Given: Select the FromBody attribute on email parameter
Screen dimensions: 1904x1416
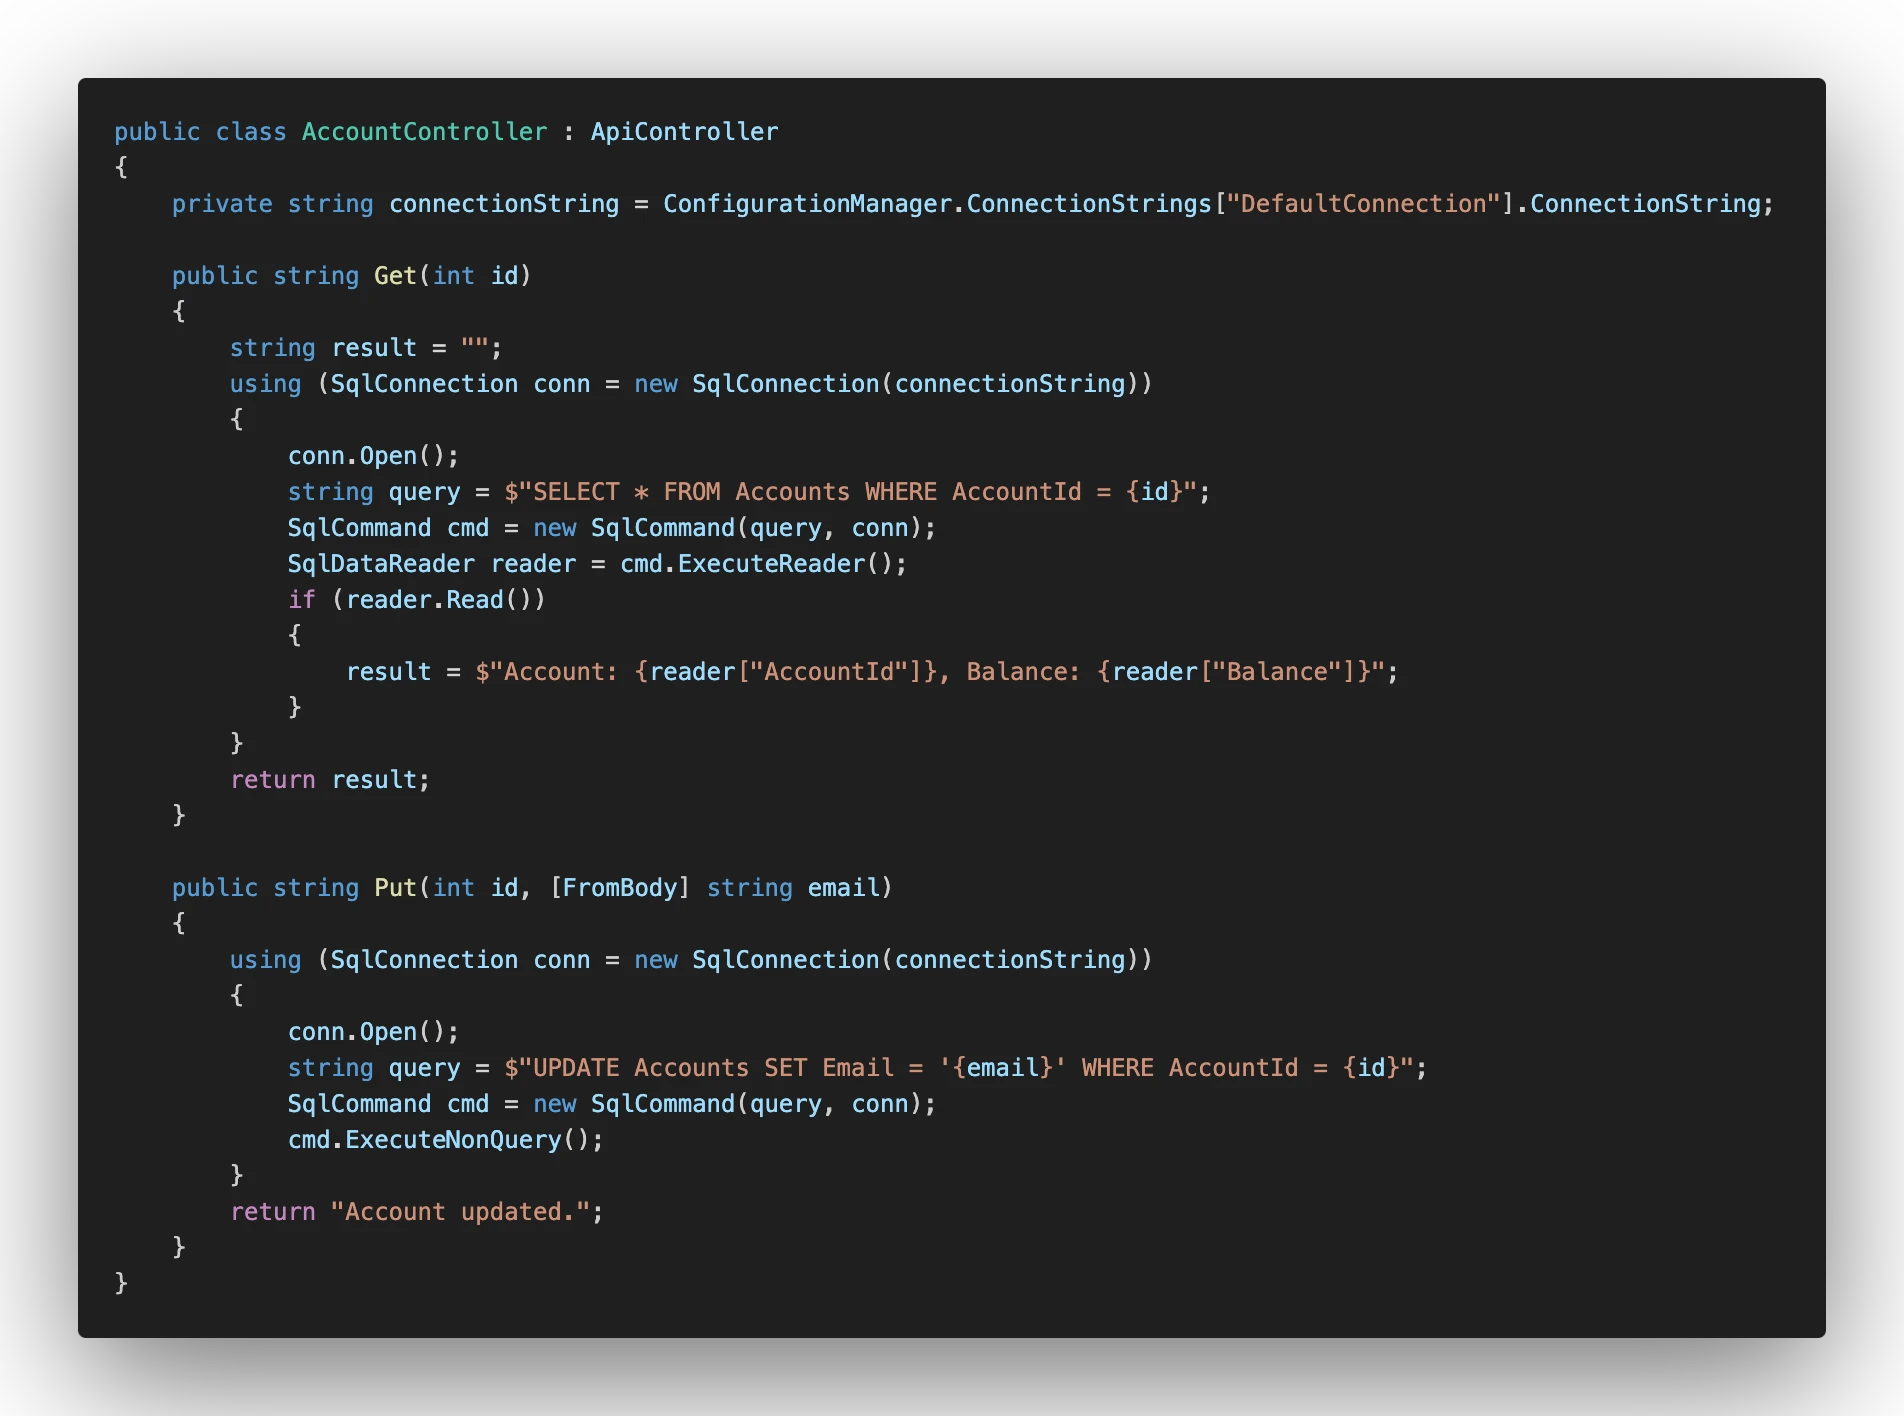Looking at the screenshot, I should 621,887.
